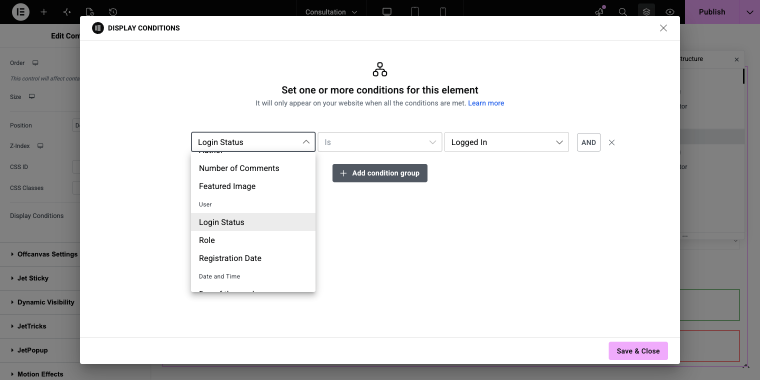Switch to mobile preview device icon
Image resolution: width=760 pixels, height=380 pixels.
[443, 12]
